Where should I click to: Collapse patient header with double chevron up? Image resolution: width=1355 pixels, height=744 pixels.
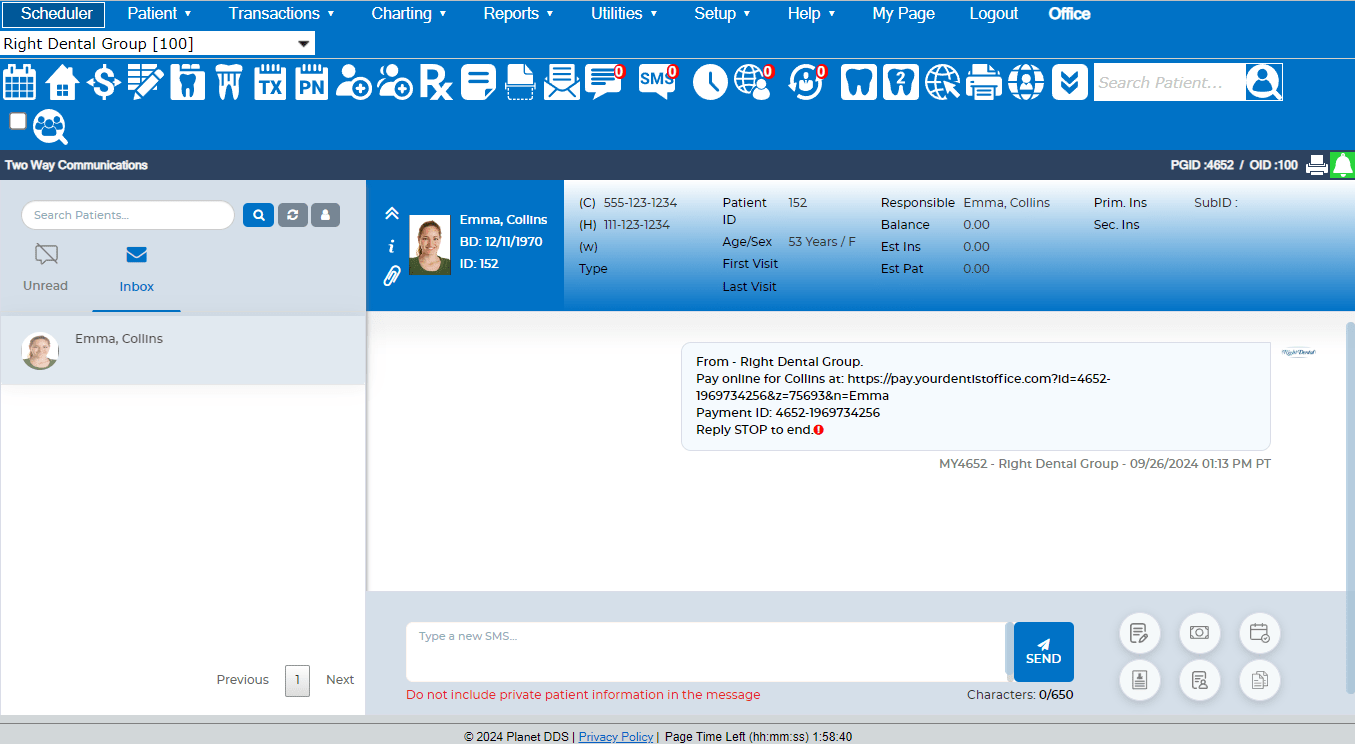[x=391, y=213]
